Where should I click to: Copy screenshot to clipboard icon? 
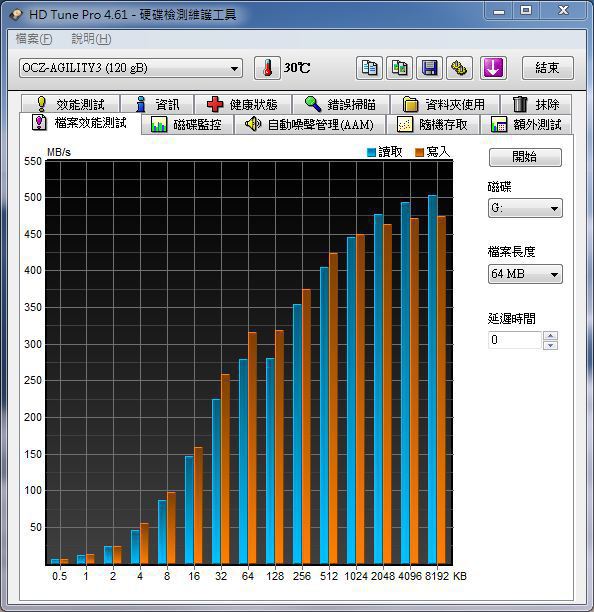click(399, 68)
